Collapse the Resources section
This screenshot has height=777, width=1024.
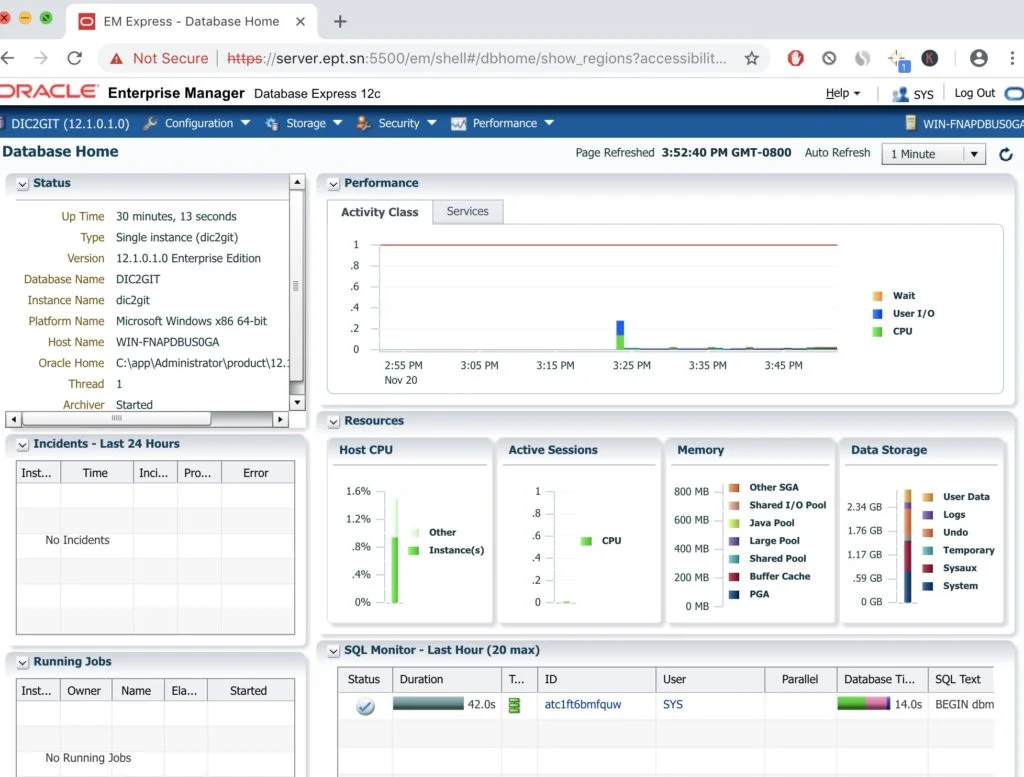pos(334,422)
